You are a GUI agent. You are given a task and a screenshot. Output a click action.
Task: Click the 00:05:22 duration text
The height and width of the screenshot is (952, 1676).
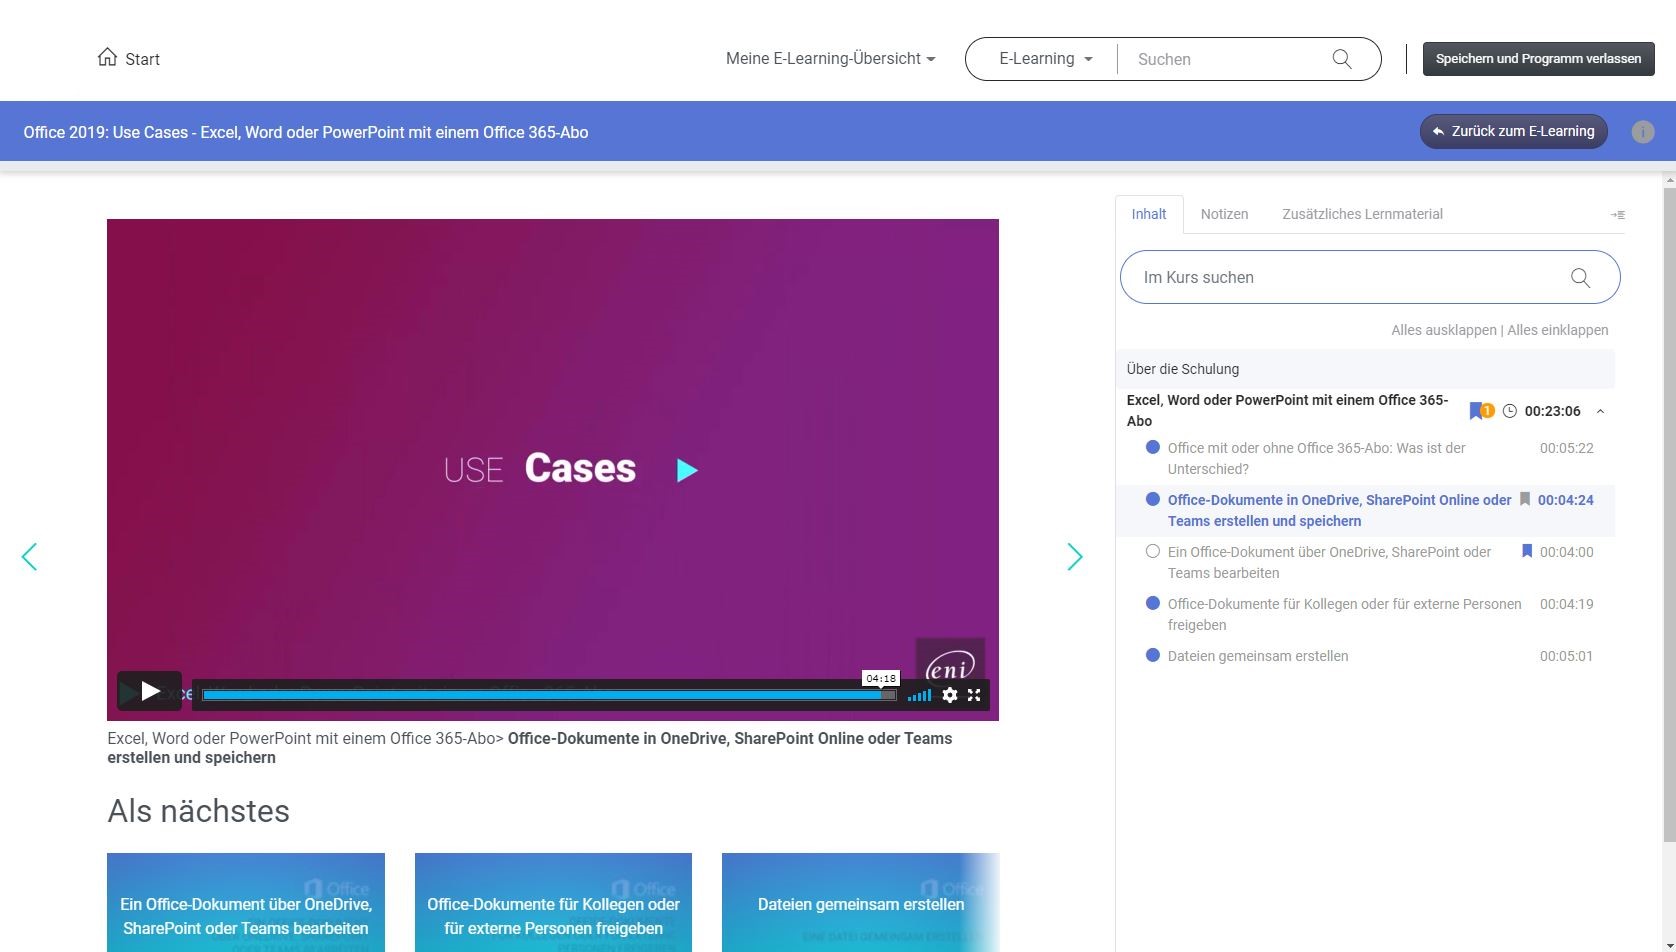tap(1567, 448)
